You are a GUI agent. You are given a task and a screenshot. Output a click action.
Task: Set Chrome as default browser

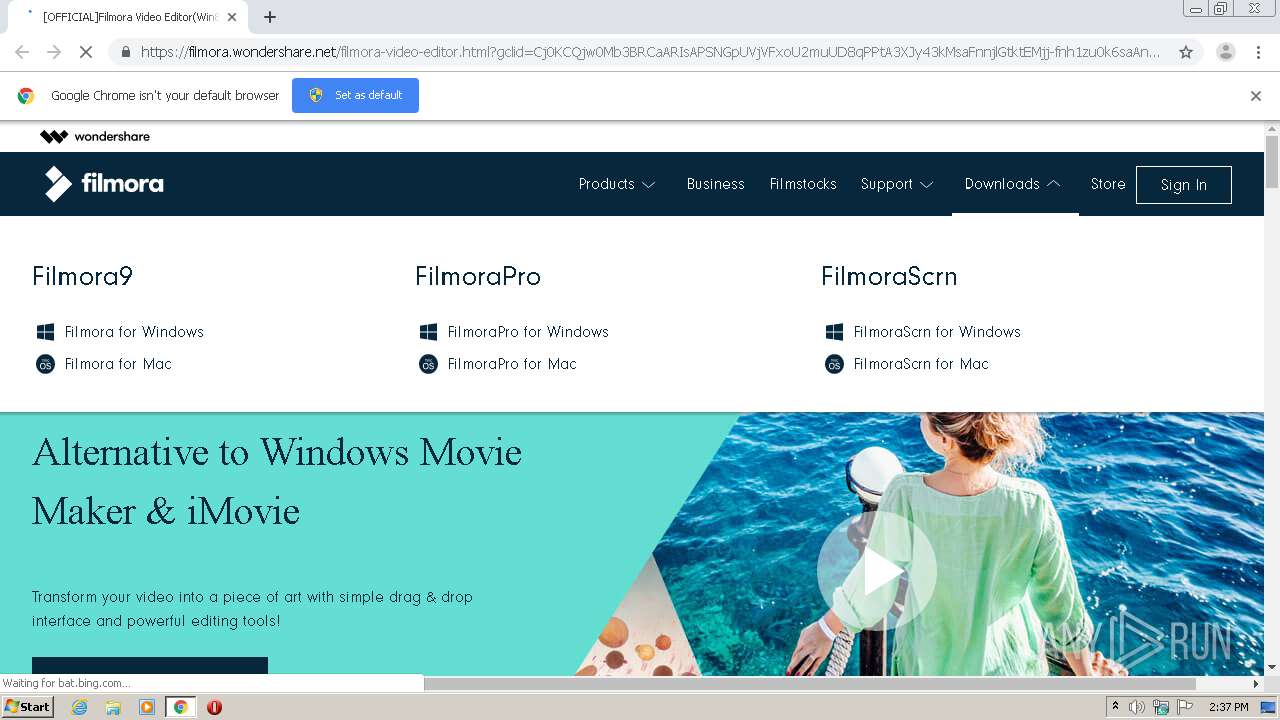click(x=355, y=95)
